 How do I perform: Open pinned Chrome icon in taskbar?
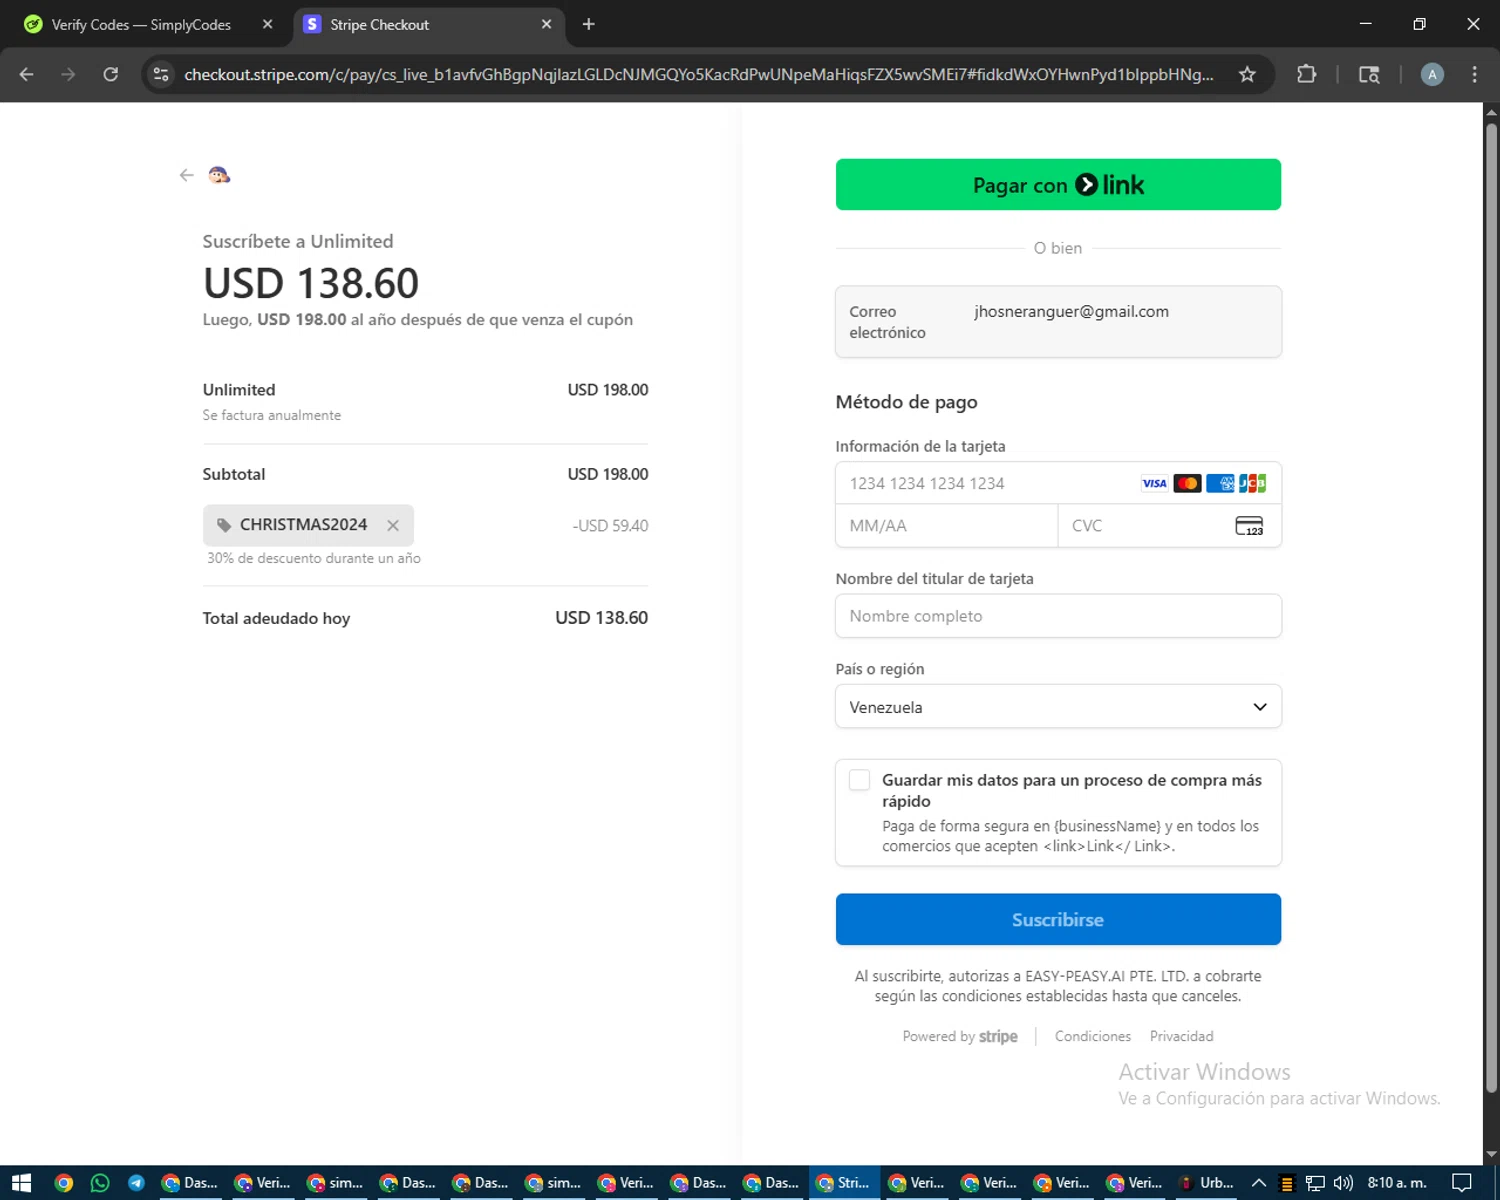[63, 1183]
